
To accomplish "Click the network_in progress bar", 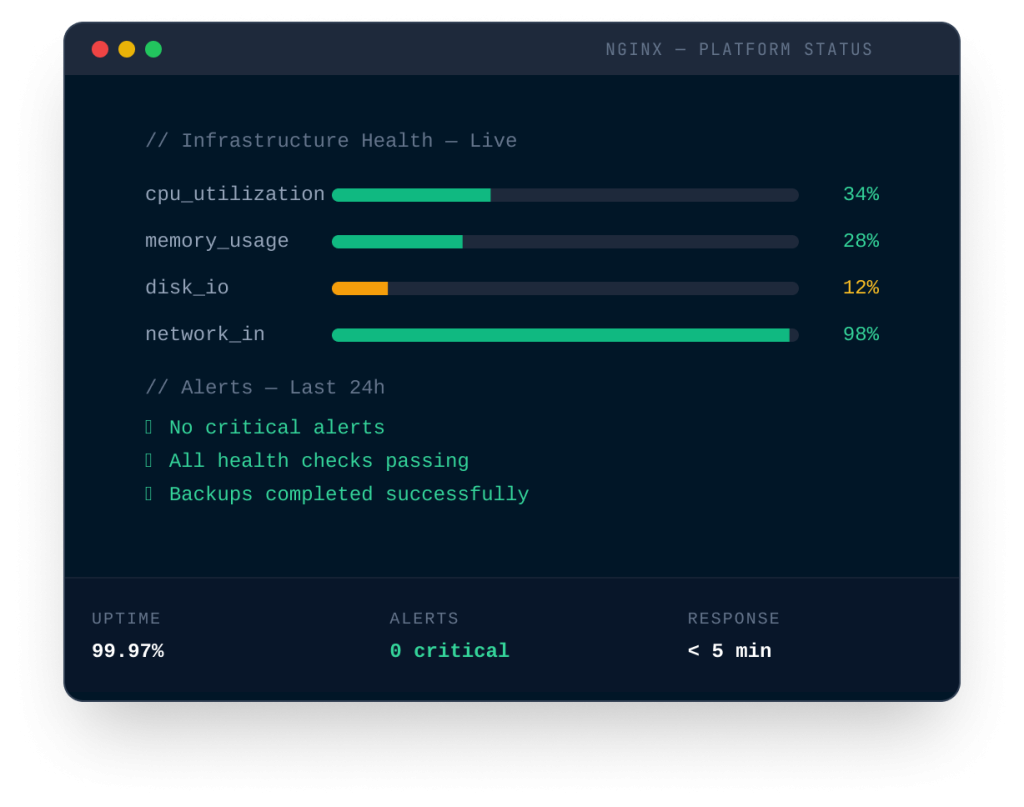I will pyautogui.click(x=565, y=335).
